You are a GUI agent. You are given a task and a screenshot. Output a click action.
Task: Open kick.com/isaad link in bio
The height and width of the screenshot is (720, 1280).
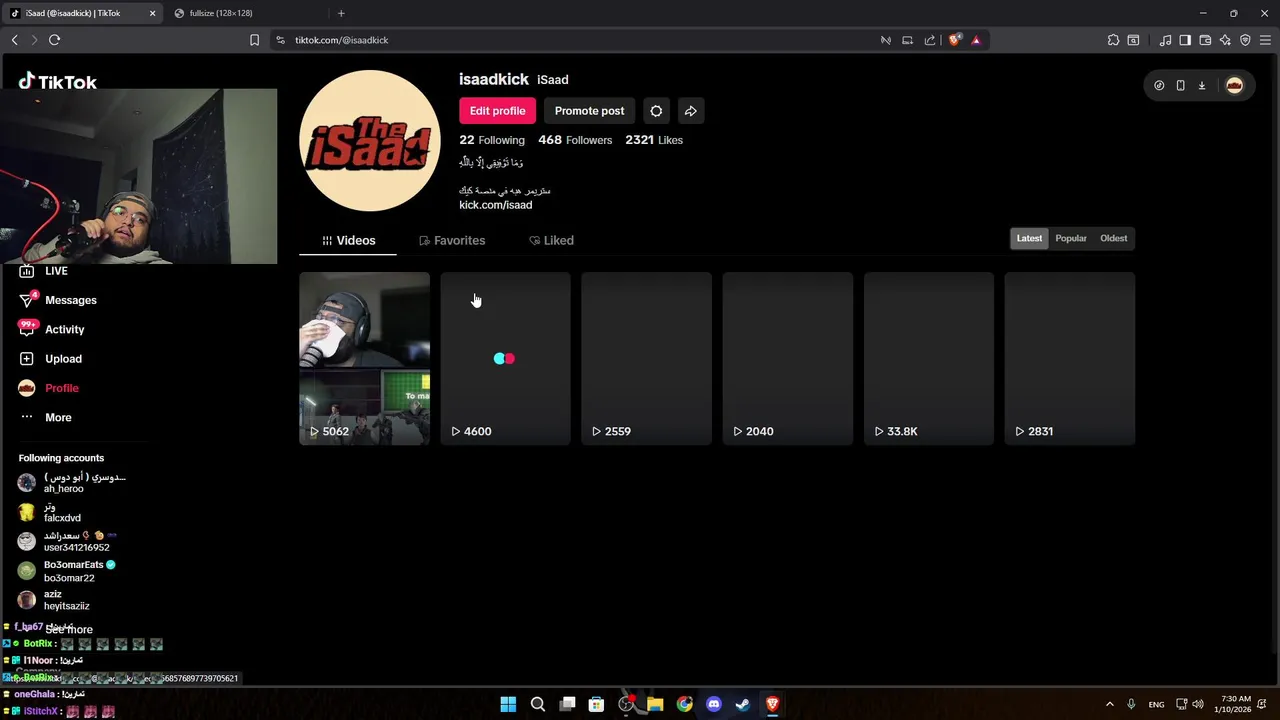pos(495,205)
